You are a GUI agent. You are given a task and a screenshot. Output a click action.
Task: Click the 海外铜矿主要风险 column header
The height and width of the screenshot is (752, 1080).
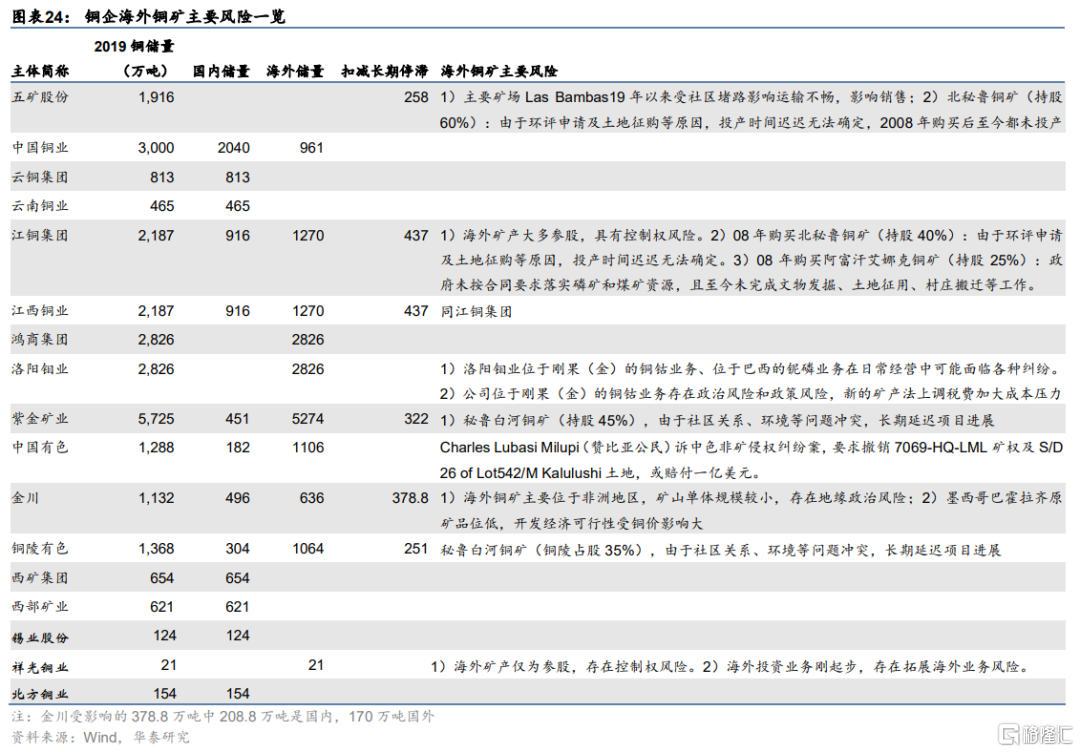click(x=499, y=72)
